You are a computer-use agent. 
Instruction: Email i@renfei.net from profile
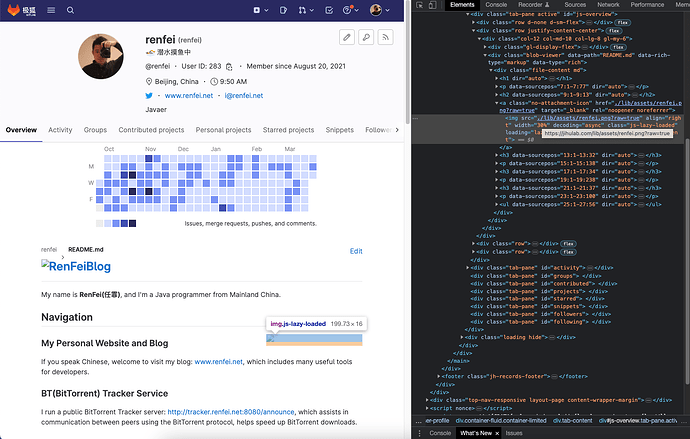pyautogui.click(x=244, y=95)
